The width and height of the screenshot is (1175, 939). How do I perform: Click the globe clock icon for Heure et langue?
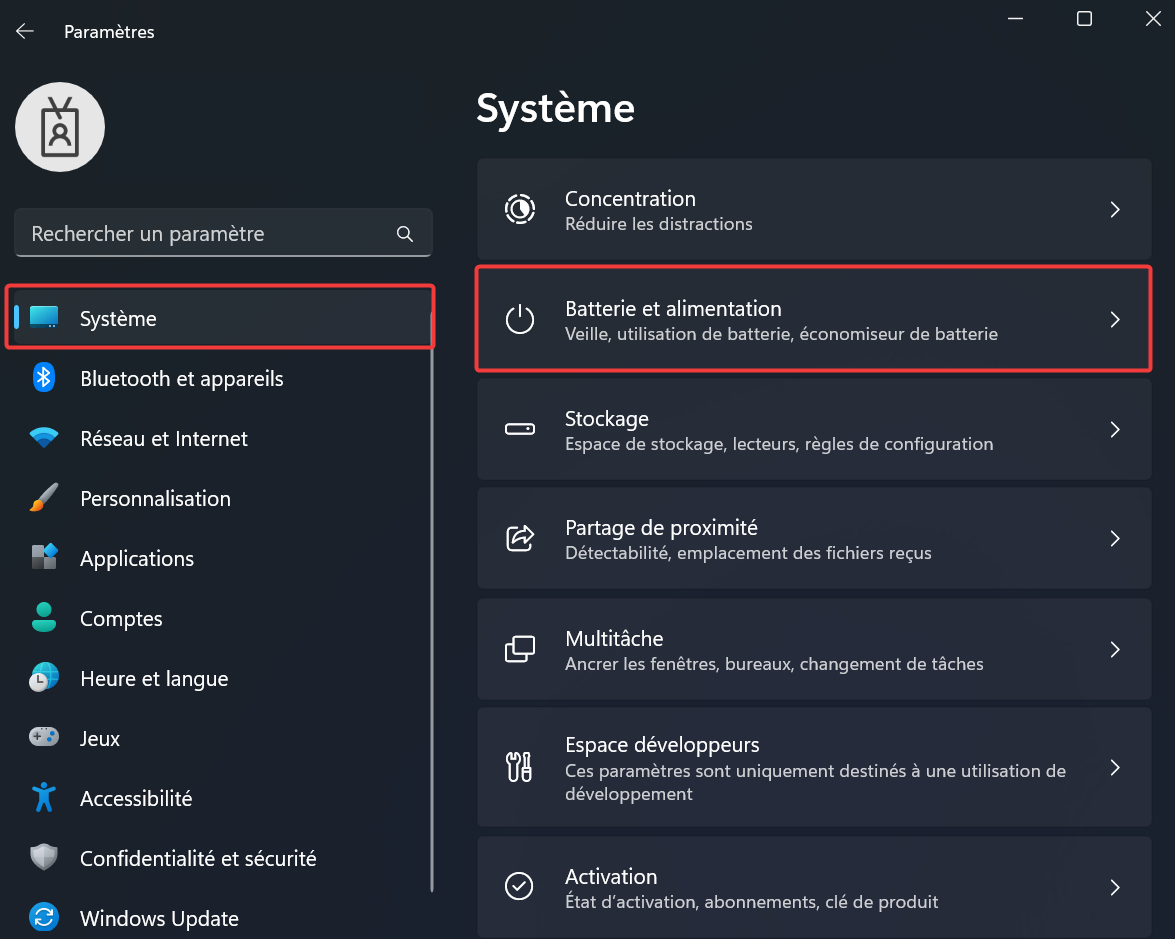coord(44,677)
